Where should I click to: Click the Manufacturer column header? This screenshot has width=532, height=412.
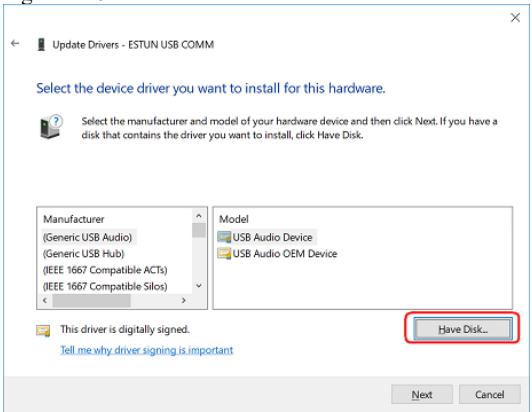(x=74, y=219)
